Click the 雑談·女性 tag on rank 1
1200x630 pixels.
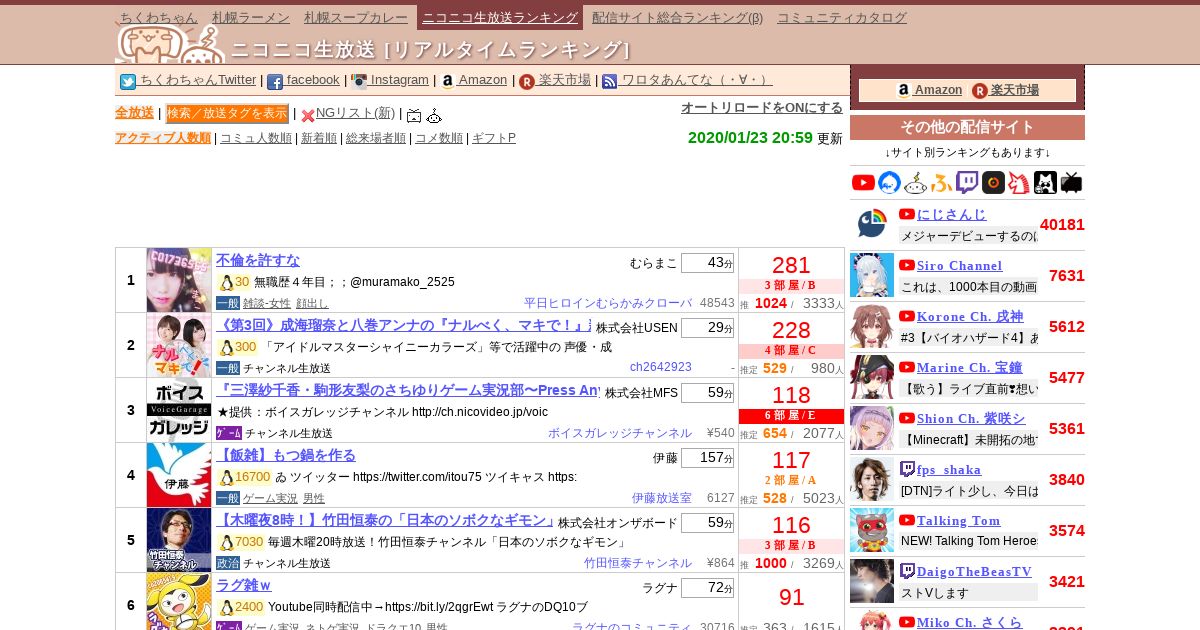pyautogui.click(x=267, y=303)
